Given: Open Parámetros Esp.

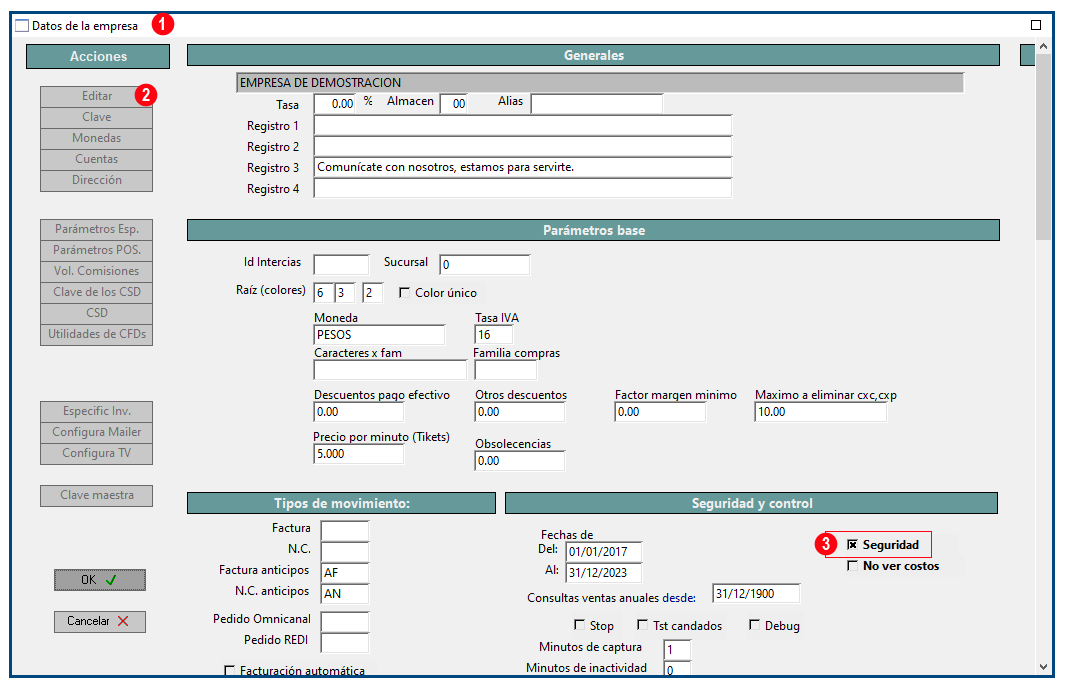Looking at the screenshot, I should click(96, 229).
